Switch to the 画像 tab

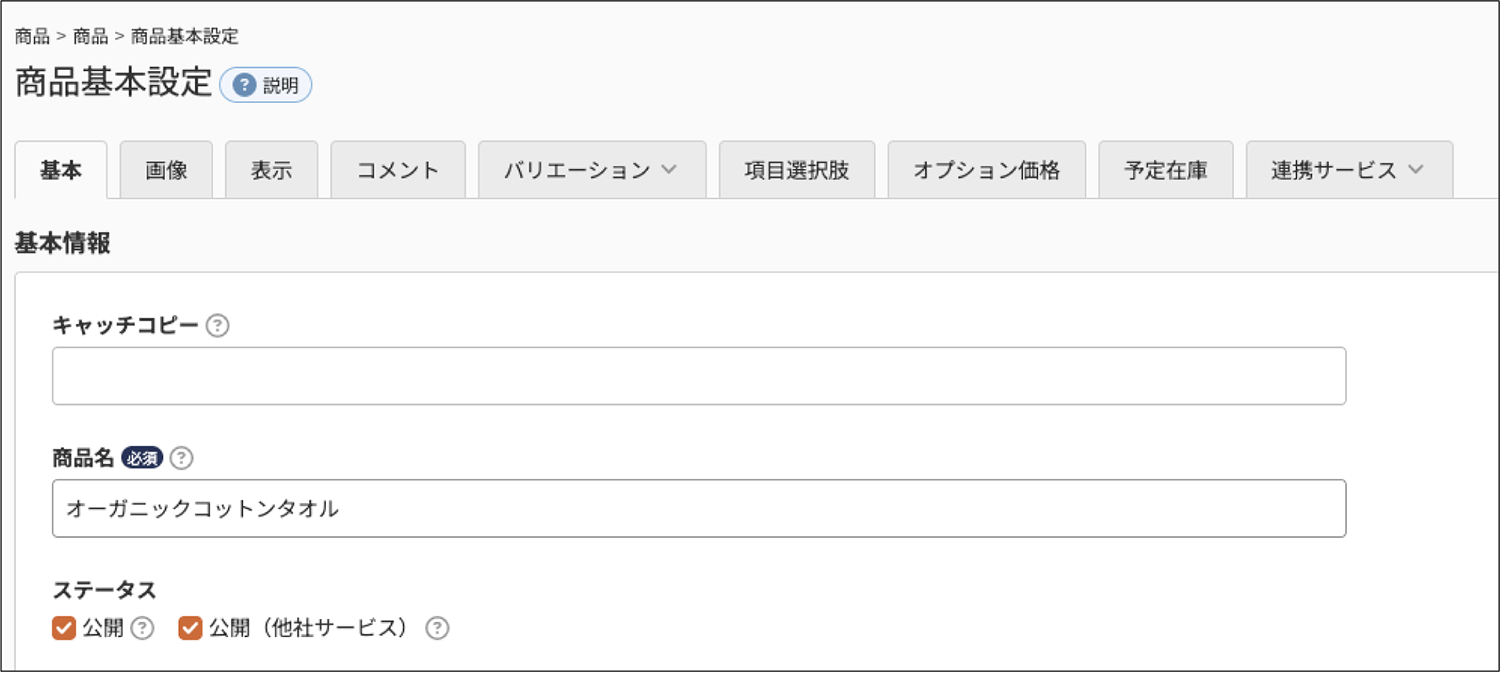coord(166,170)
